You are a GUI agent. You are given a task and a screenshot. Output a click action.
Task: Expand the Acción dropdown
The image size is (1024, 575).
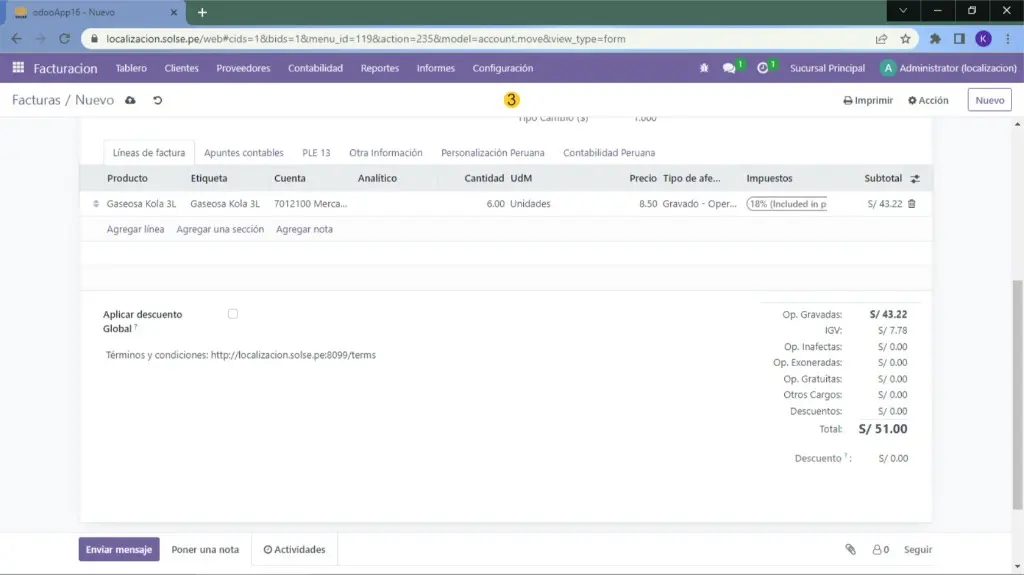pos(928,100)
